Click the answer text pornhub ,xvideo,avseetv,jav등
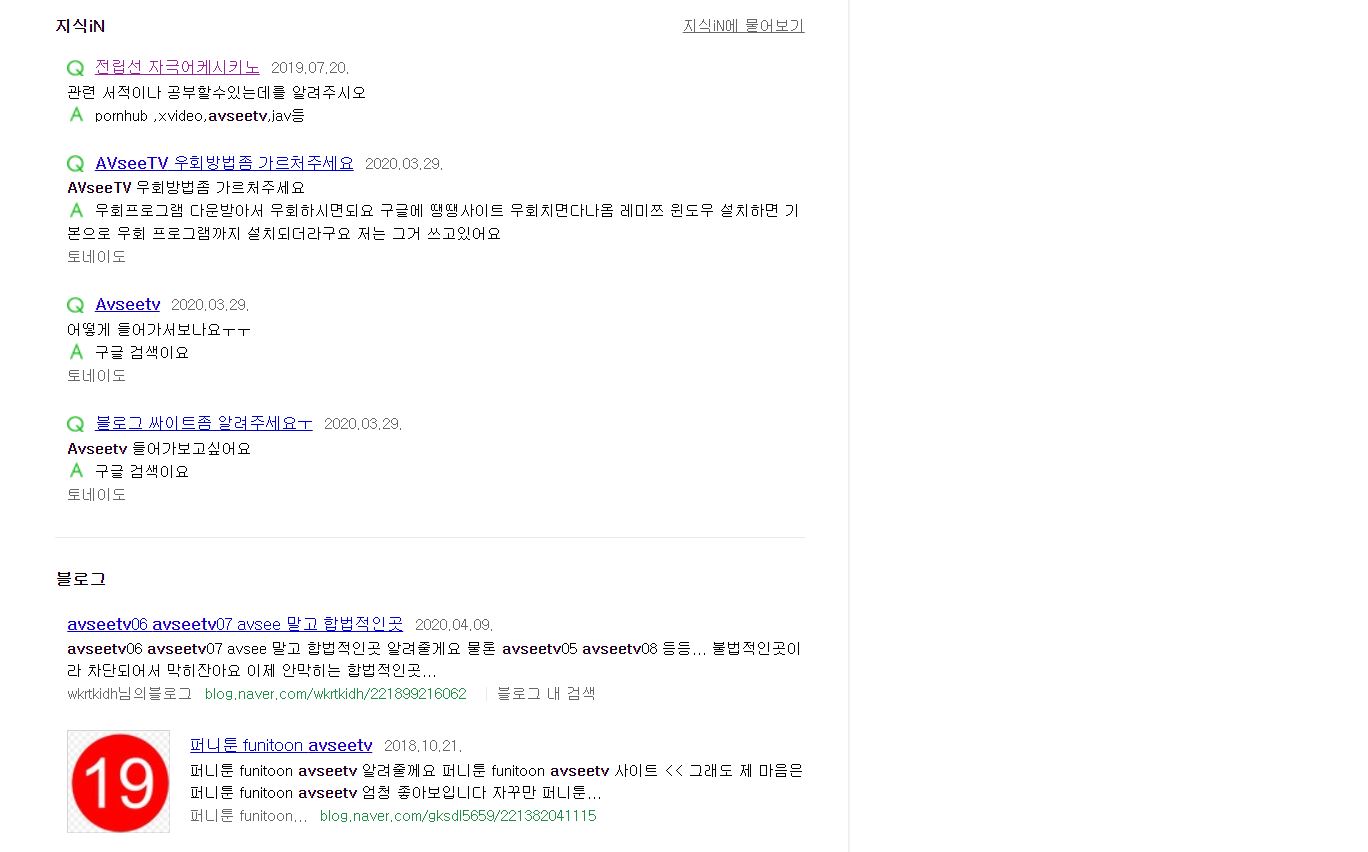The height and width of the screenshot is (852, 1368). (200, 116)
